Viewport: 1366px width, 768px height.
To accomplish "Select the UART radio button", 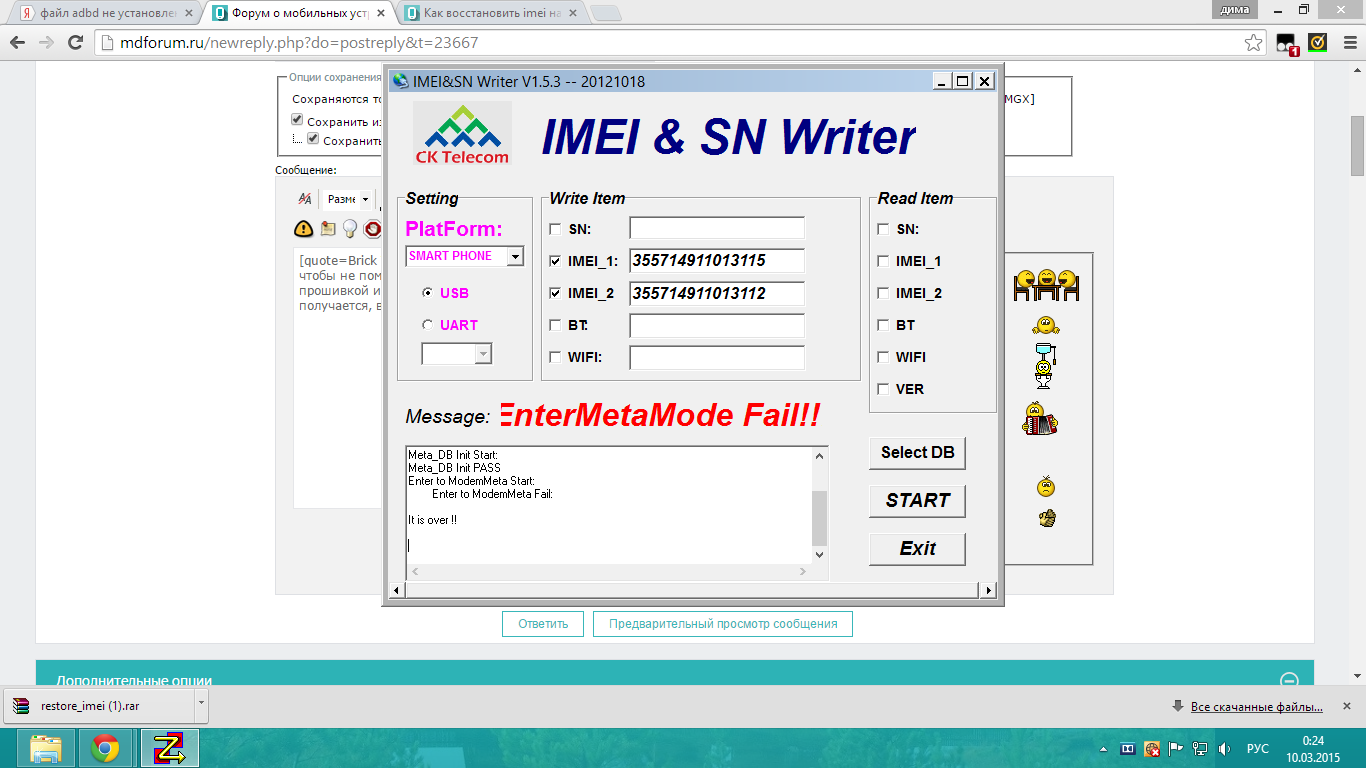I will [x=428, y=325].
